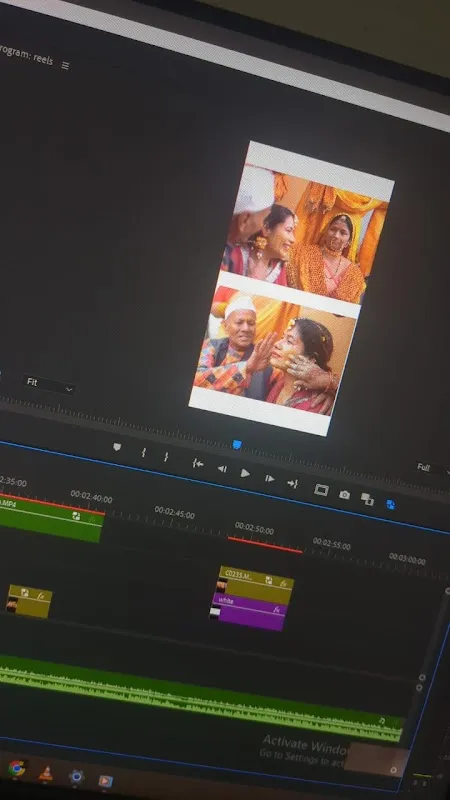Click the Comparison View icon
The height and width of the screenshot is (800, 450).
(x=367, y=499)
